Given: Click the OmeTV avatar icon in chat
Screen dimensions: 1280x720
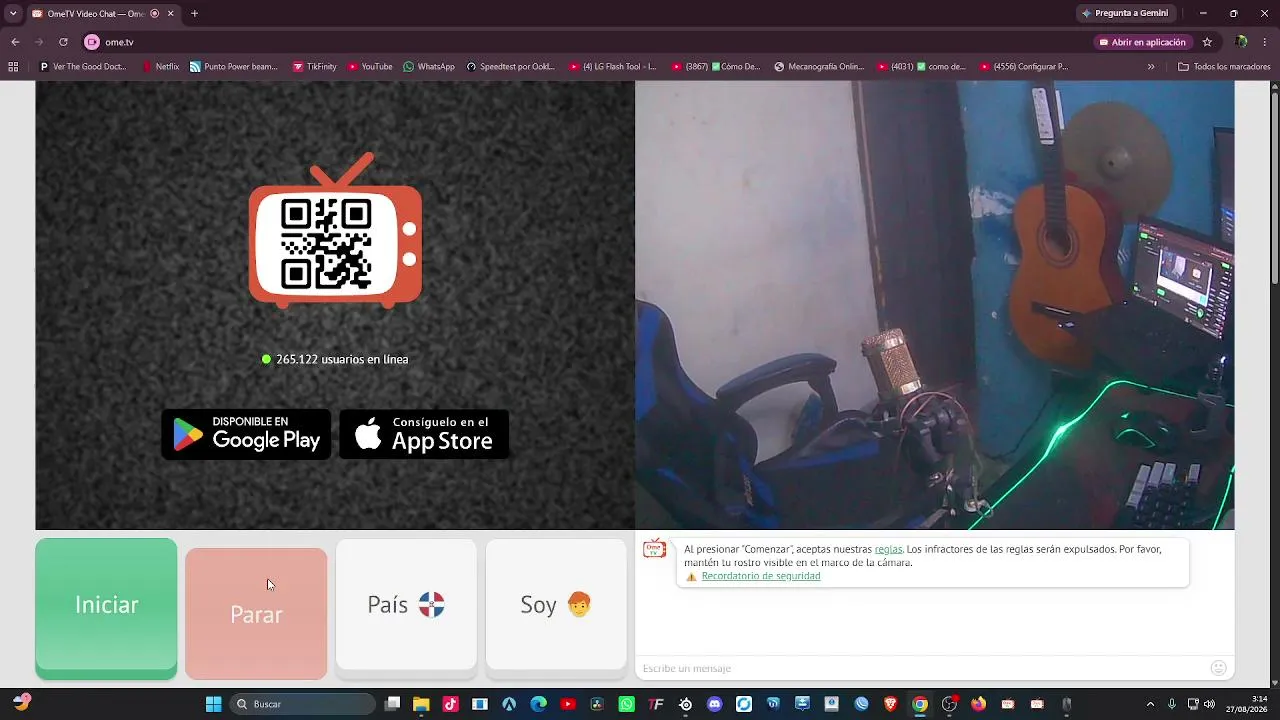Looking at the screenshot, I should click(x=655, y=549).
